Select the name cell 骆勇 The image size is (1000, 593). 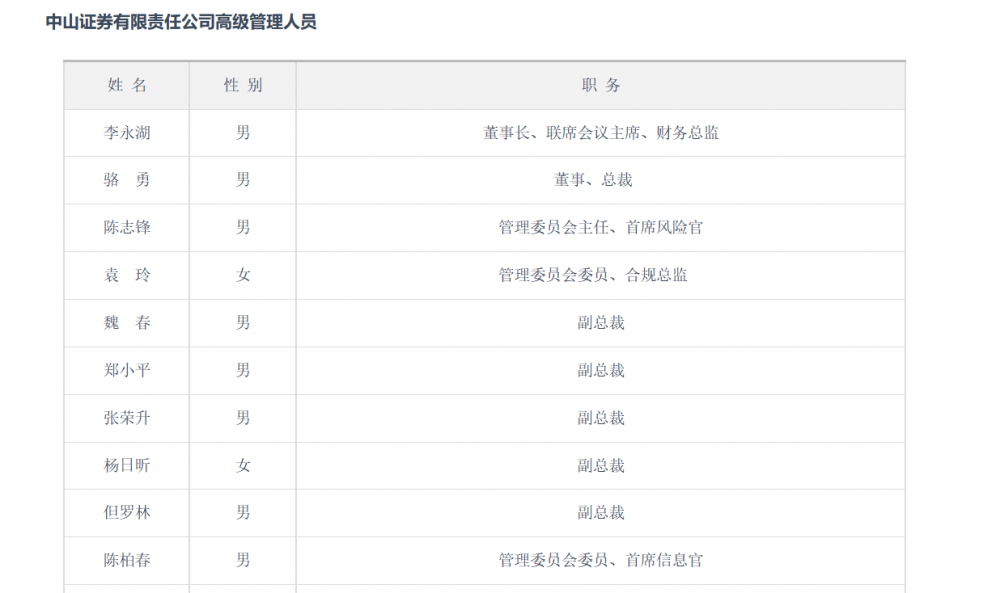(127, 180)
